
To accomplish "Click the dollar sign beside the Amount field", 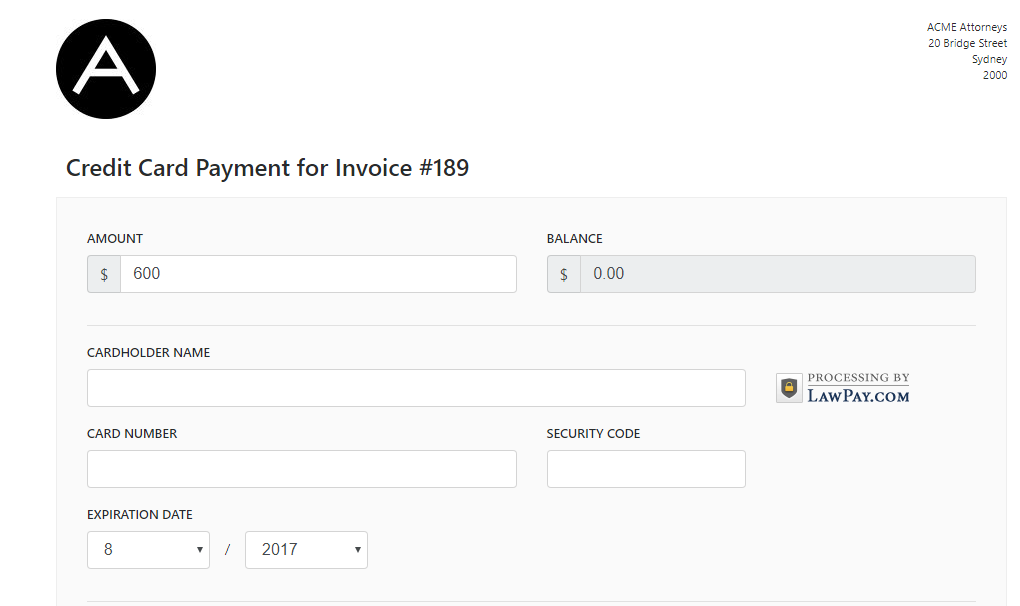I will [x=104, y=273].
